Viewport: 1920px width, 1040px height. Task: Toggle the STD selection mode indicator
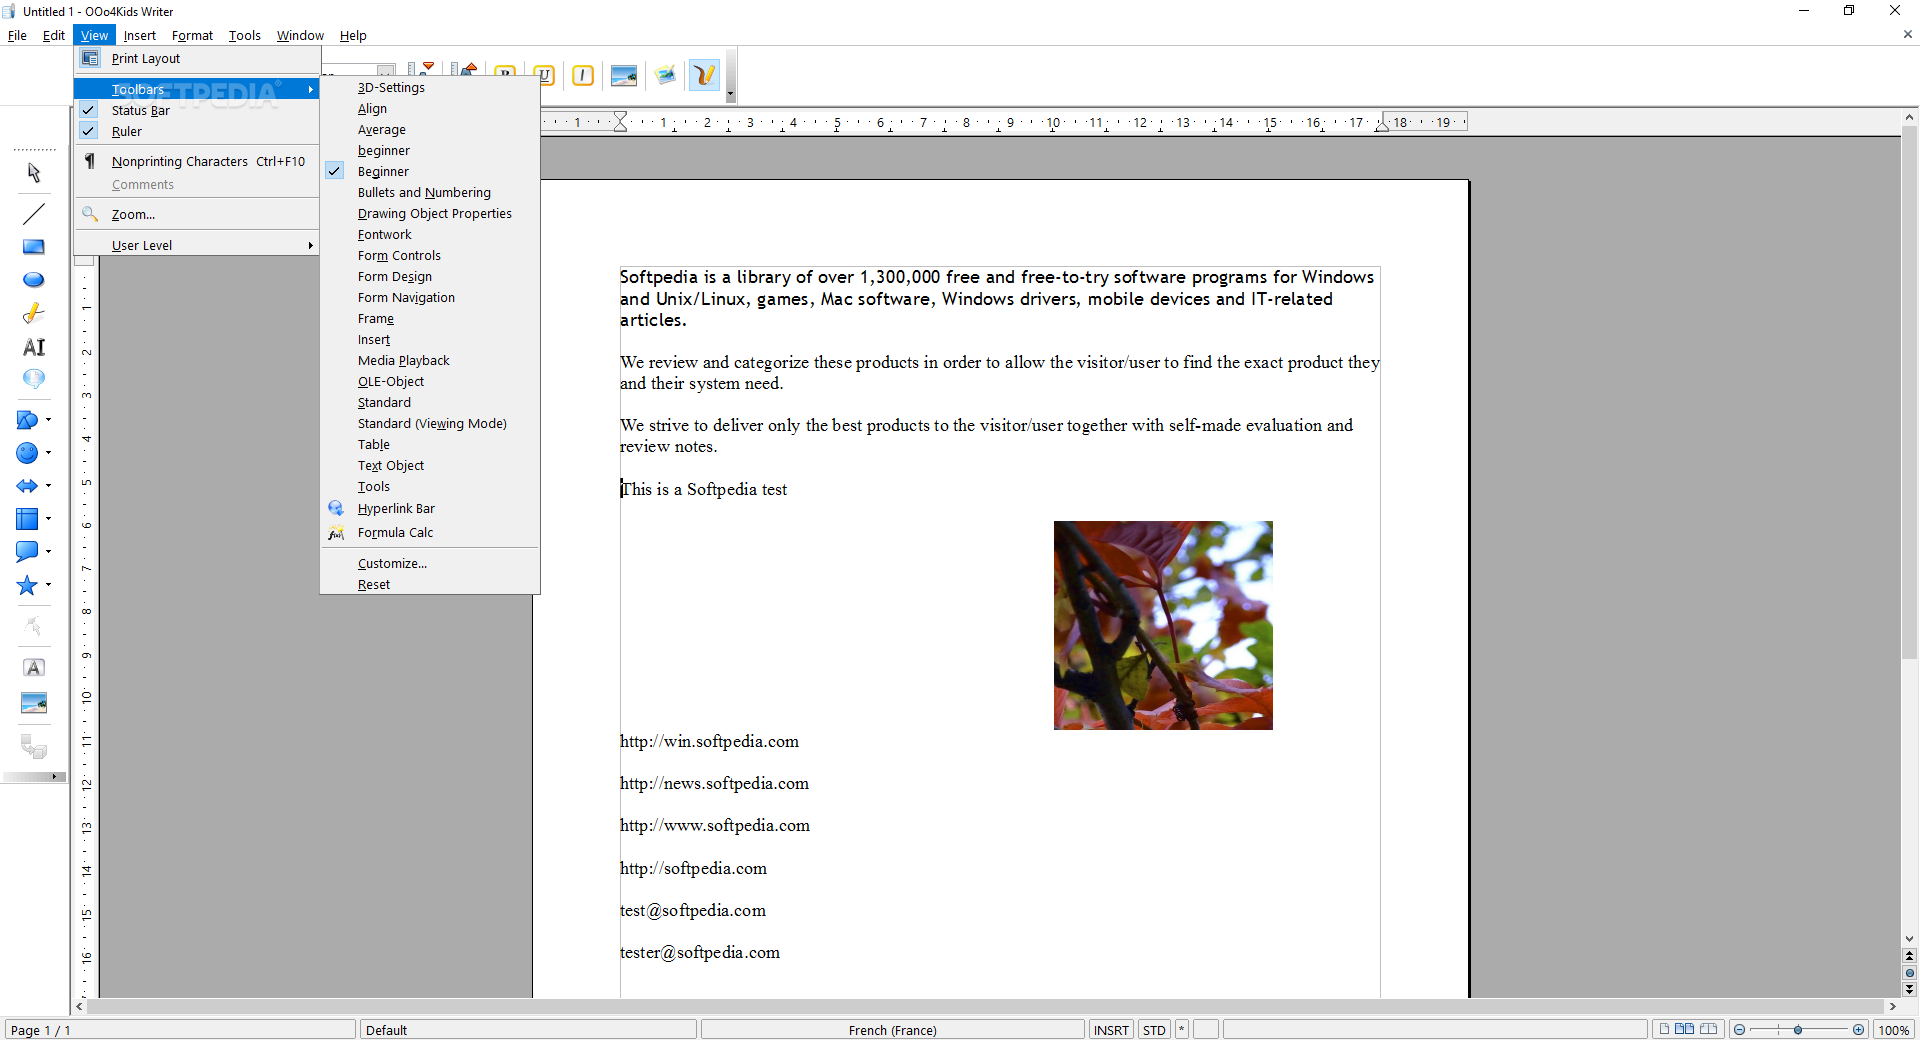pyautogui.click(x=1154, y=1030)
